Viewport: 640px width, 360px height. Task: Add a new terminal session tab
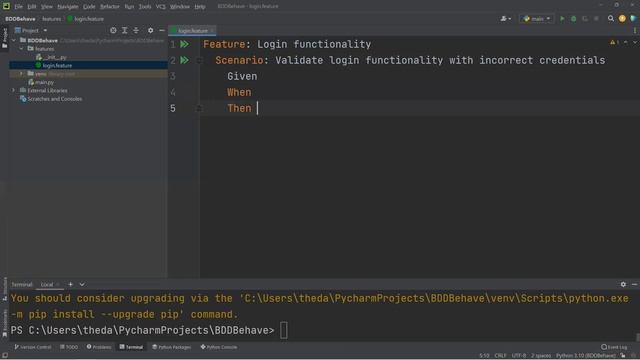70,284
